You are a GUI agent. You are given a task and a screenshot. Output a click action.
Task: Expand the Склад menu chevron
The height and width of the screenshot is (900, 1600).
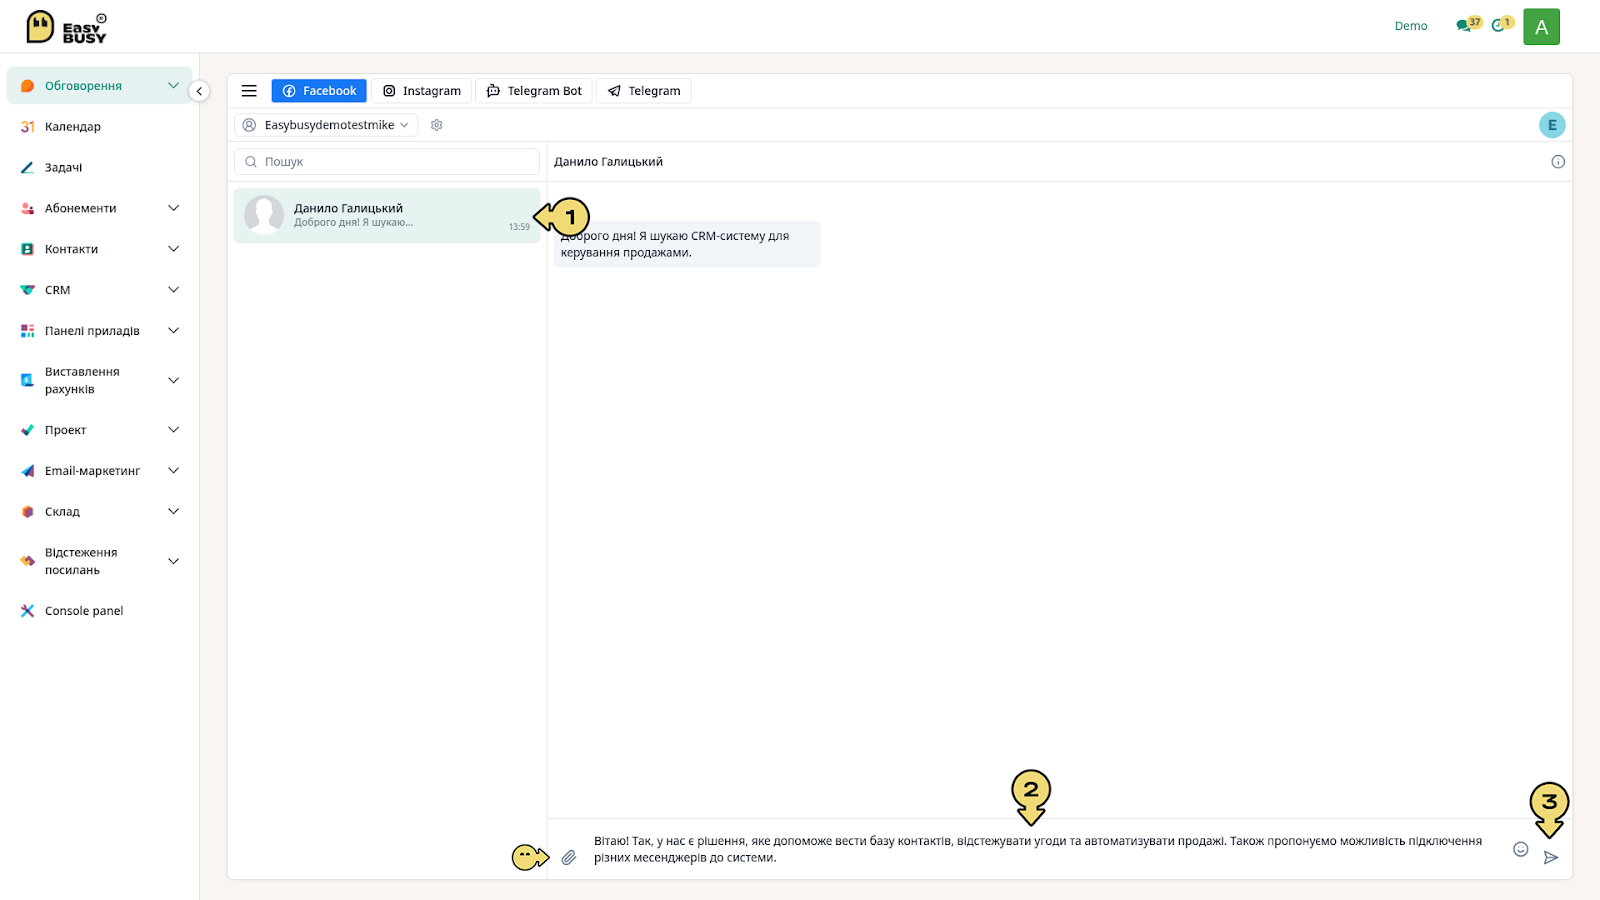[x=173, y=512]
